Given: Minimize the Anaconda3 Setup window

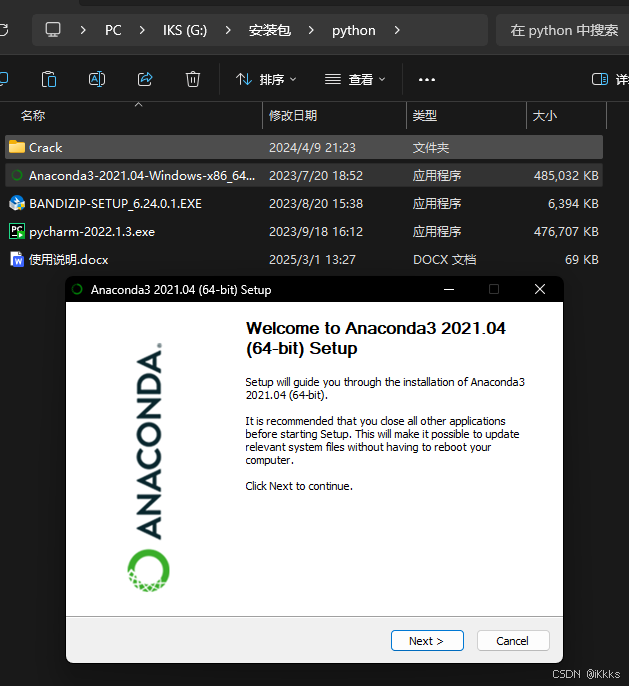Looking at the screenshot, I should pos(449,289).
